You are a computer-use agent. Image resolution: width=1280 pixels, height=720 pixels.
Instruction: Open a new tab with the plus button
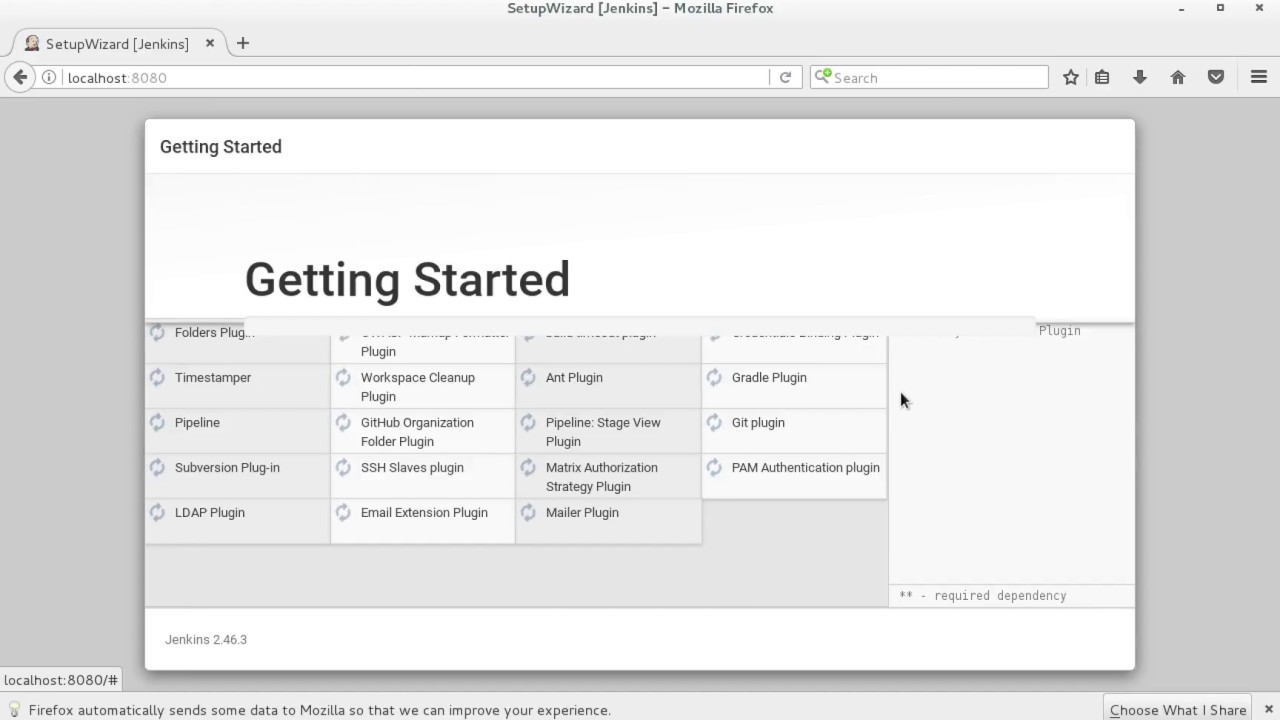point(242,43)
